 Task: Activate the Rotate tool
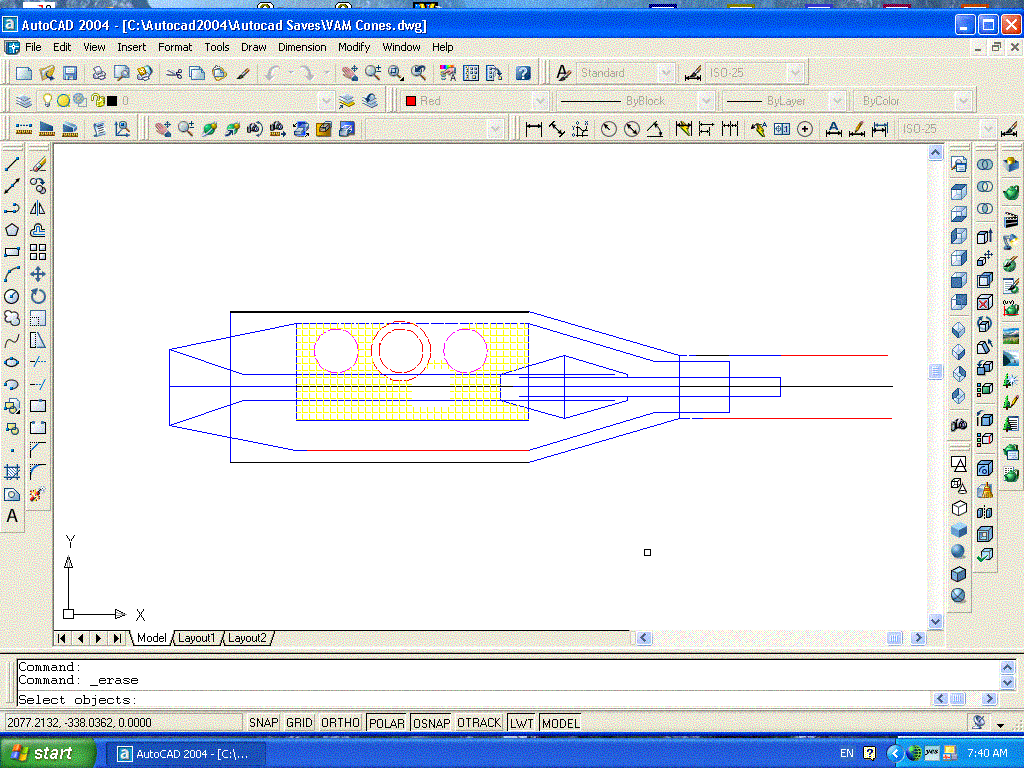(38, 297)
